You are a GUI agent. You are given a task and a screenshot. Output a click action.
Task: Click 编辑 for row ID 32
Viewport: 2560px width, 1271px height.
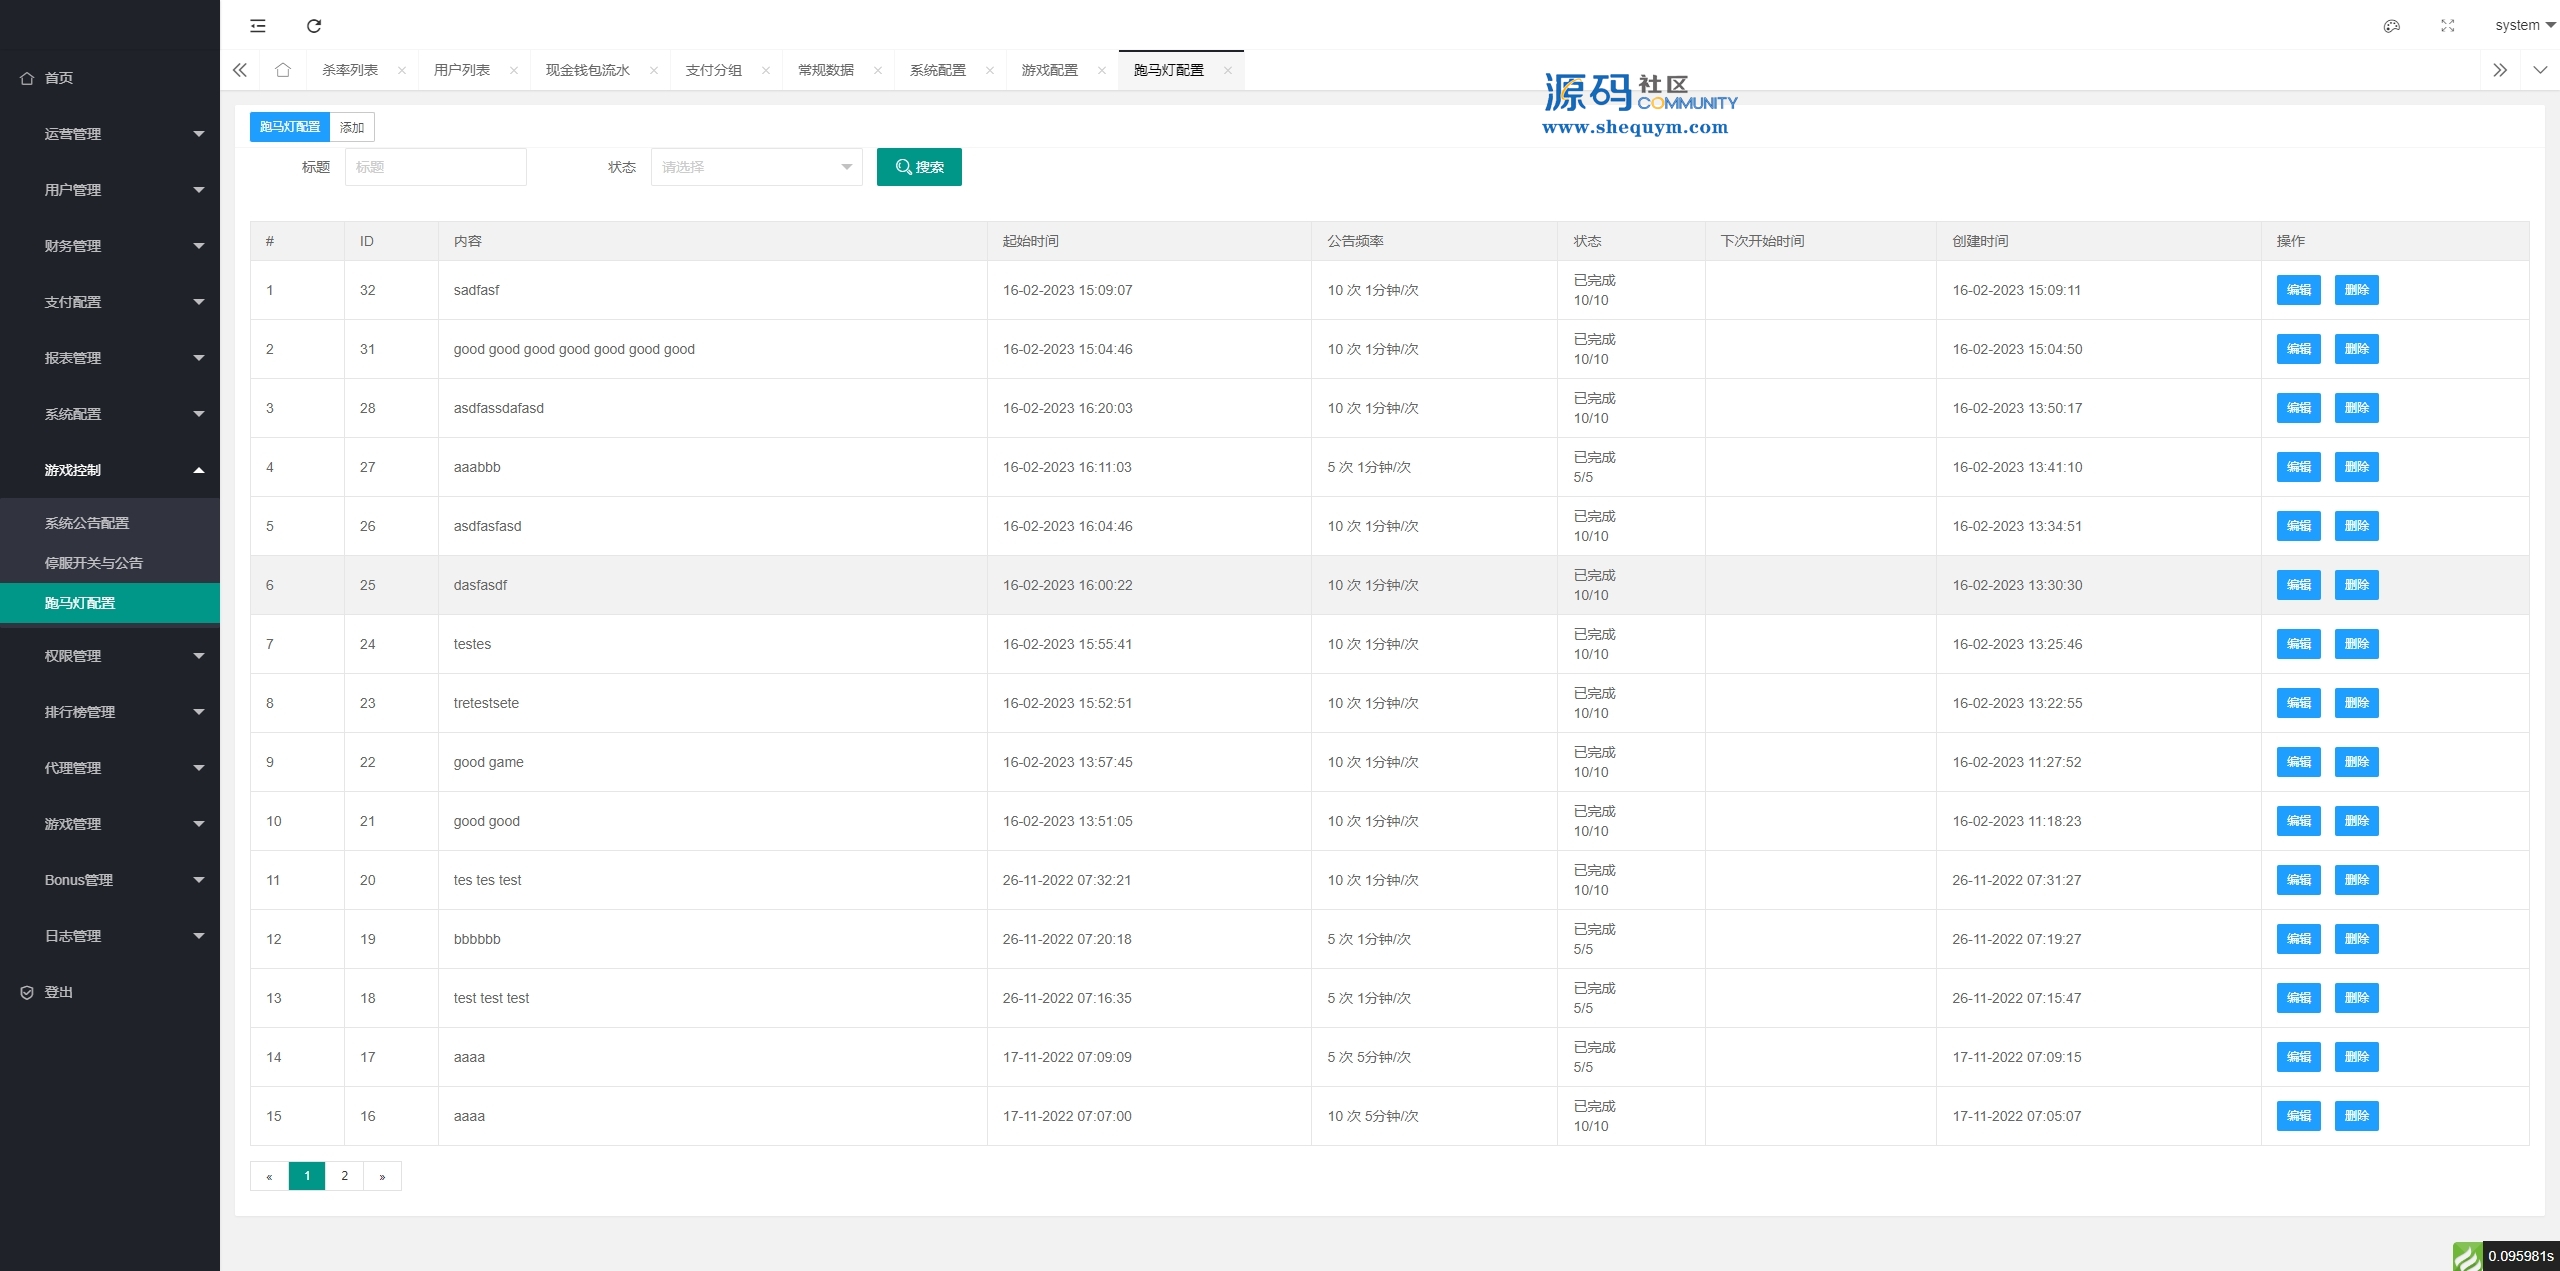click(x=2297, y=290)
